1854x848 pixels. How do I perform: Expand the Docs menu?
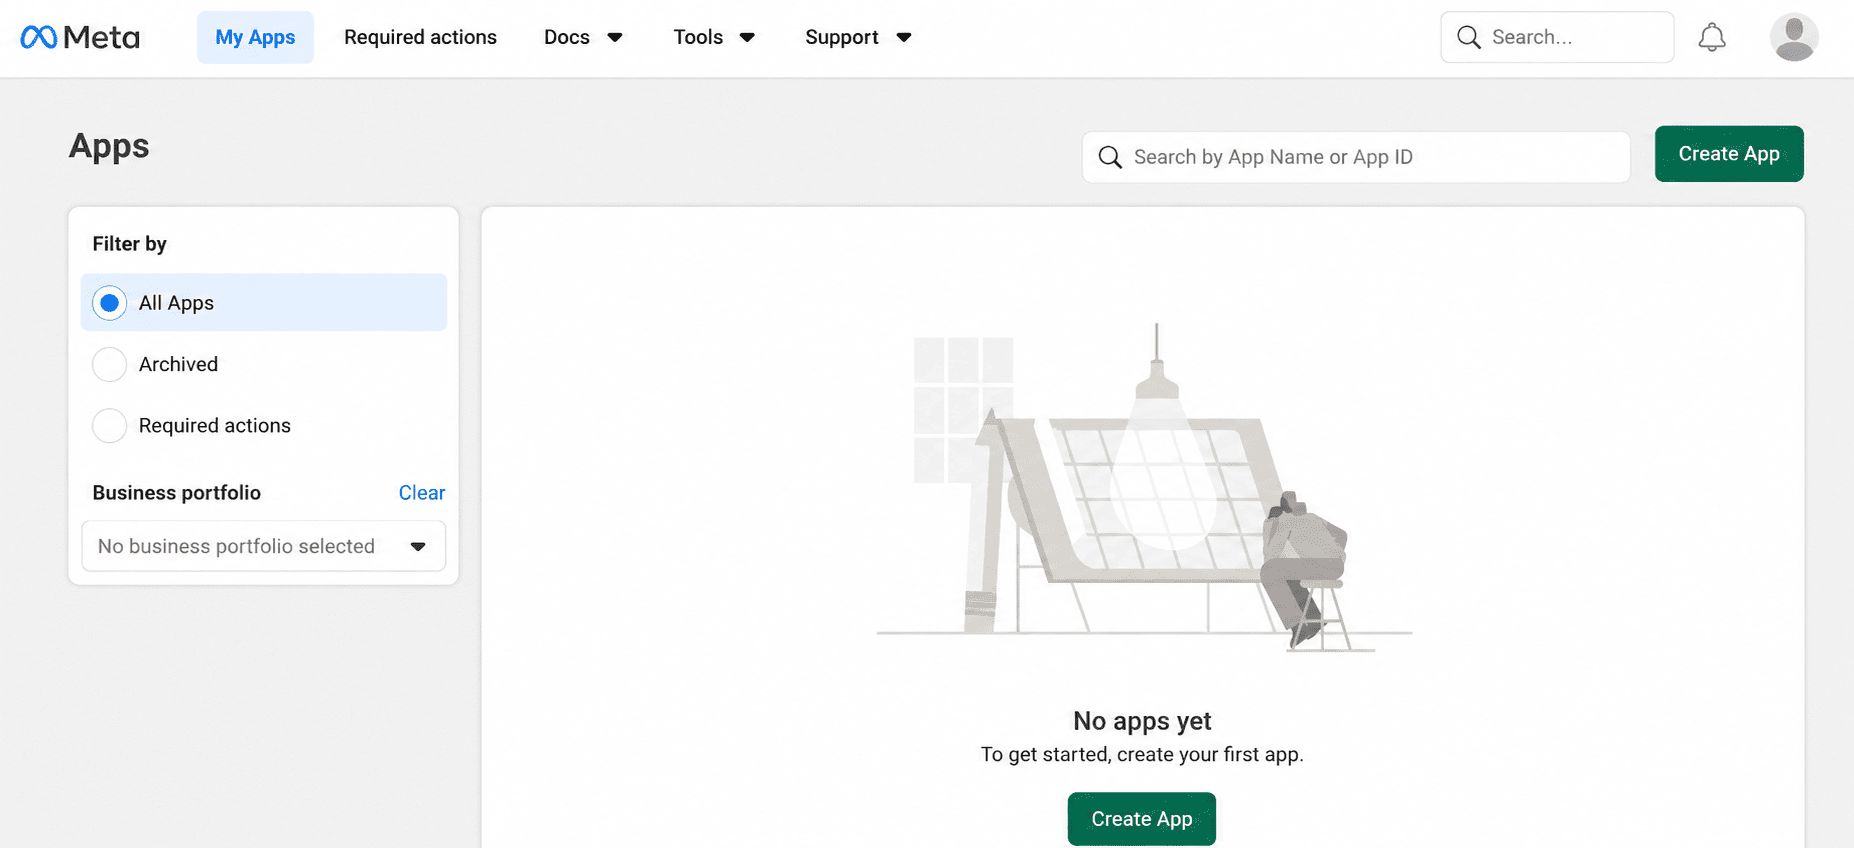point(583,37)
